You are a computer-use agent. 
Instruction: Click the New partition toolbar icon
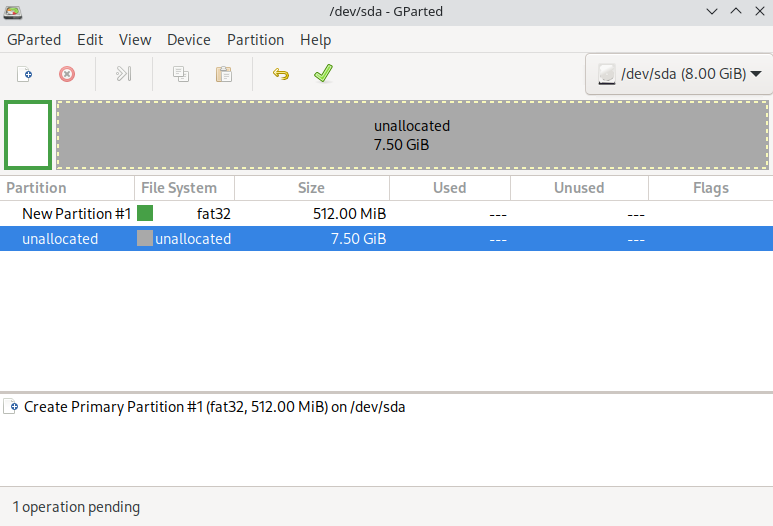(25, 74)
